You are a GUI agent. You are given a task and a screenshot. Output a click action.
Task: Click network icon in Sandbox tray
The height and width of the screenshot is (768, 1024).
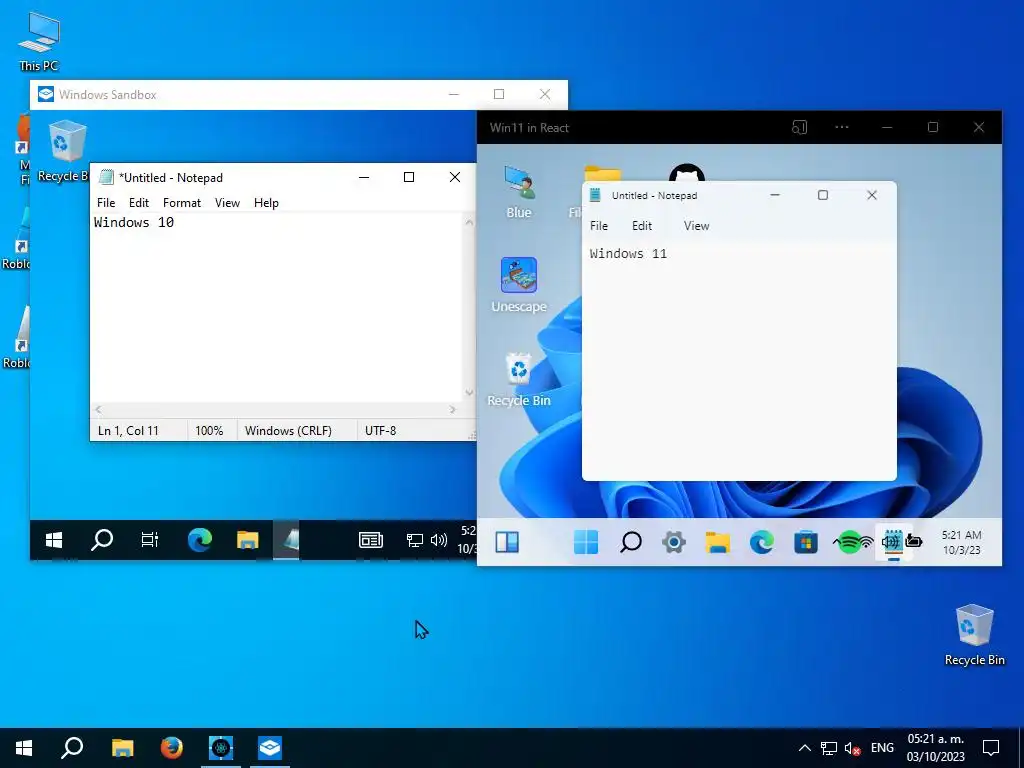415,540
